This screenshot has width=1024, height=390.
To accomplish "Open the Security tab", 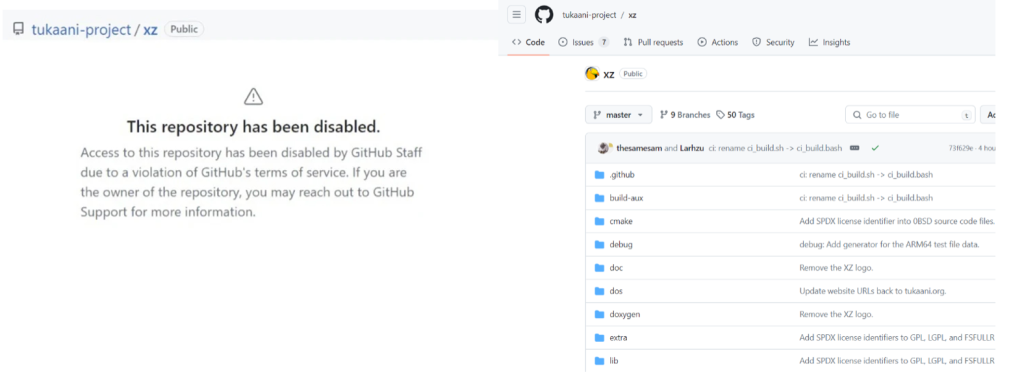I will (x=773, y=42).
